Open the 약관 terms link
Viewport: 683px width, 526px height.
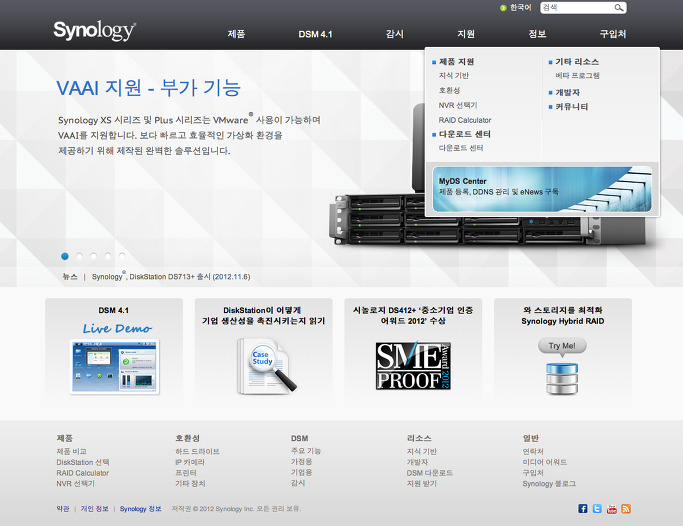point(63,509)
